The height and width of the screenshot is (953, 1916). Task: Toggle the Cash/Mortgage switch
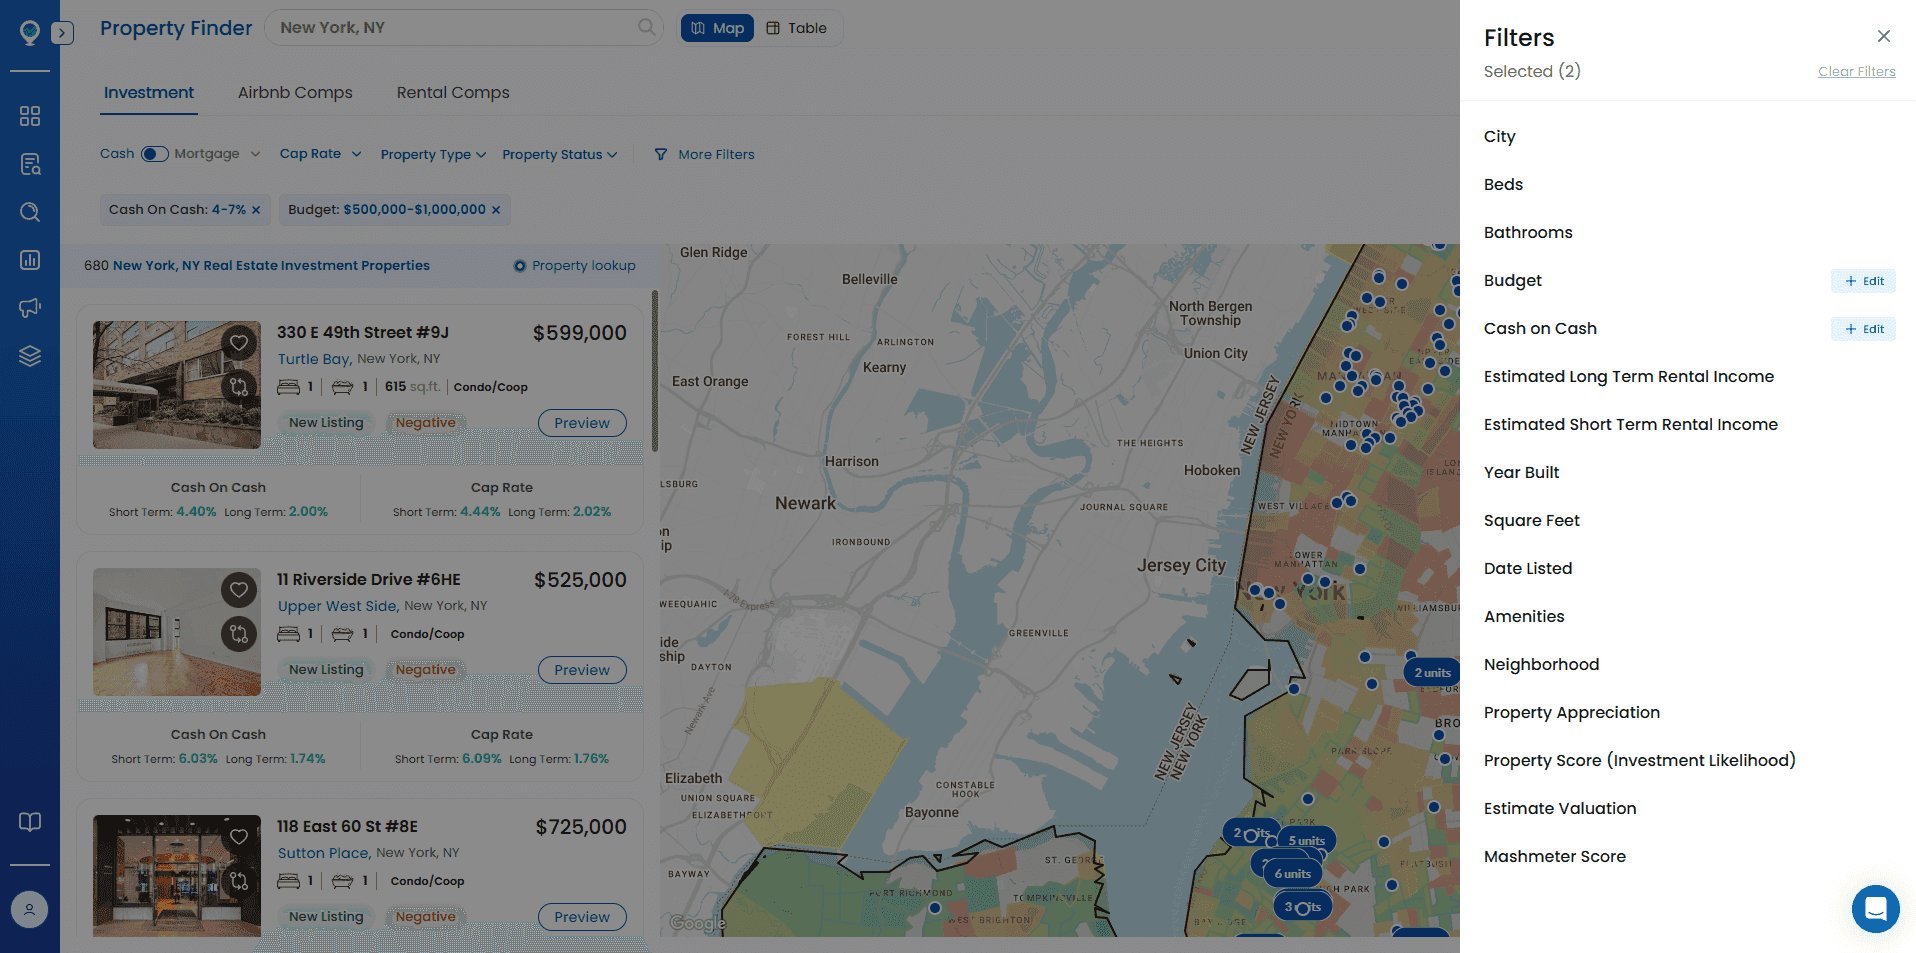point(155,154)
